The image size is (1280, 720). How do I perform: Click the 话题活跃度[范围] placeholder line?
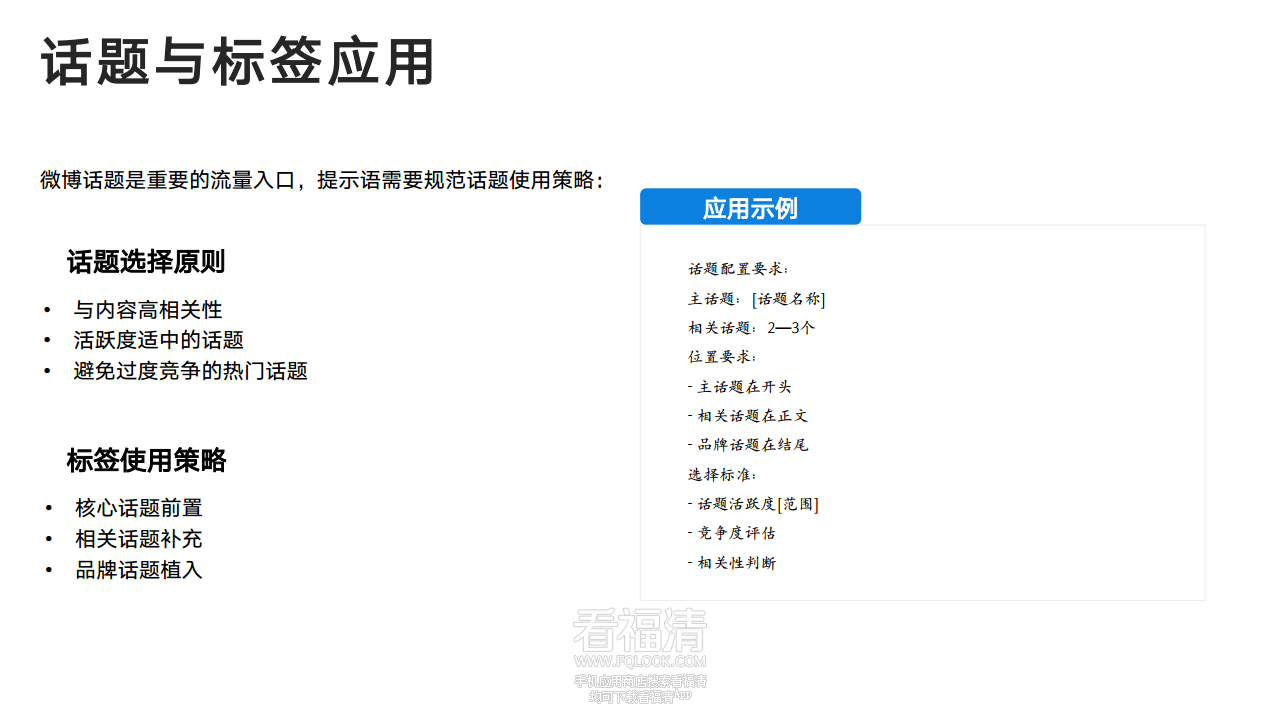tap(755, 504)
